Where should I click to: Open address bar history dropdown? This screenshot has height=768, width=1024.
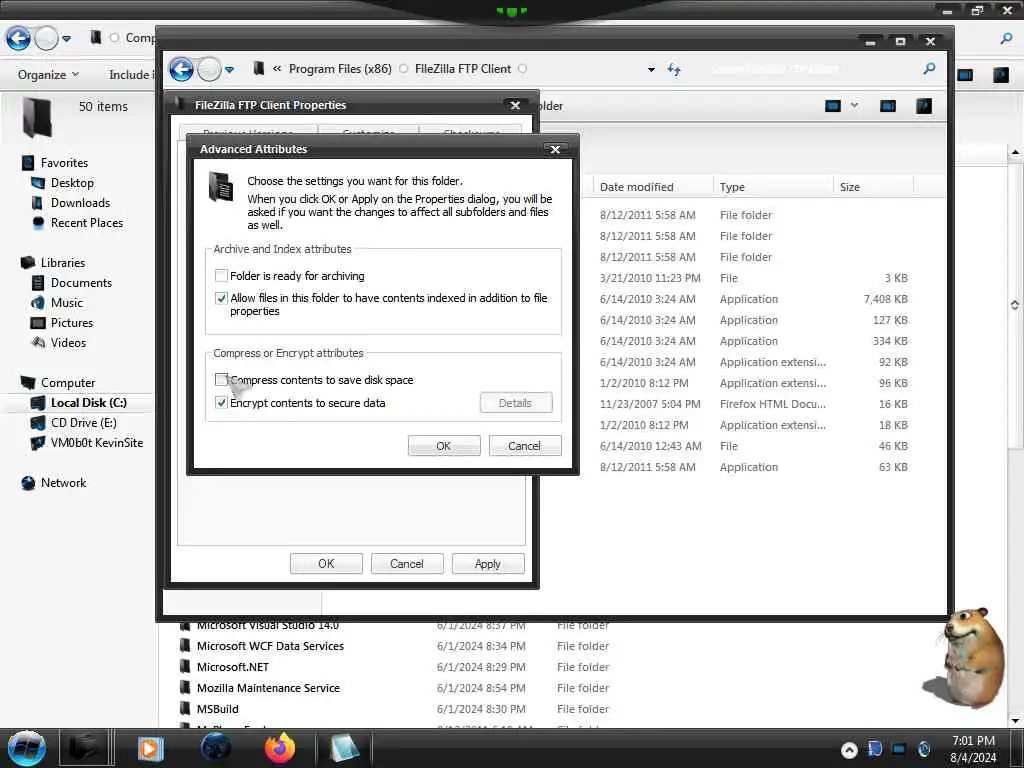(x=651, y=69)
